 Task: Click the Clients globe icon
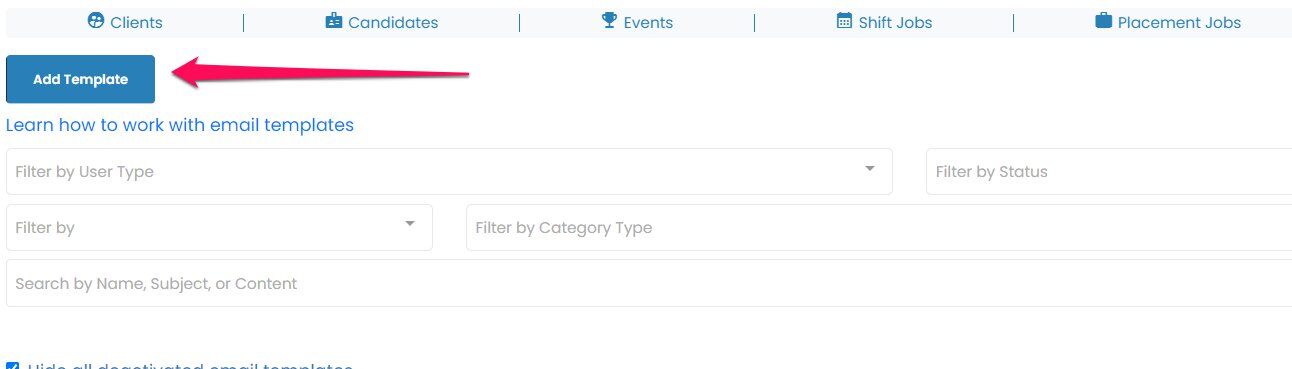point(96,20)
